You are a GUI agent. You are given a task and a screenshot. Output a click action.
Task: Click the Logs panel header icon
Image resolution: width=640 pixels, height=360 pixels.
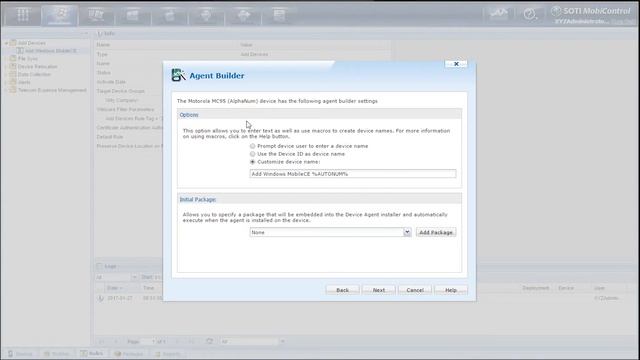coord(99,266)
